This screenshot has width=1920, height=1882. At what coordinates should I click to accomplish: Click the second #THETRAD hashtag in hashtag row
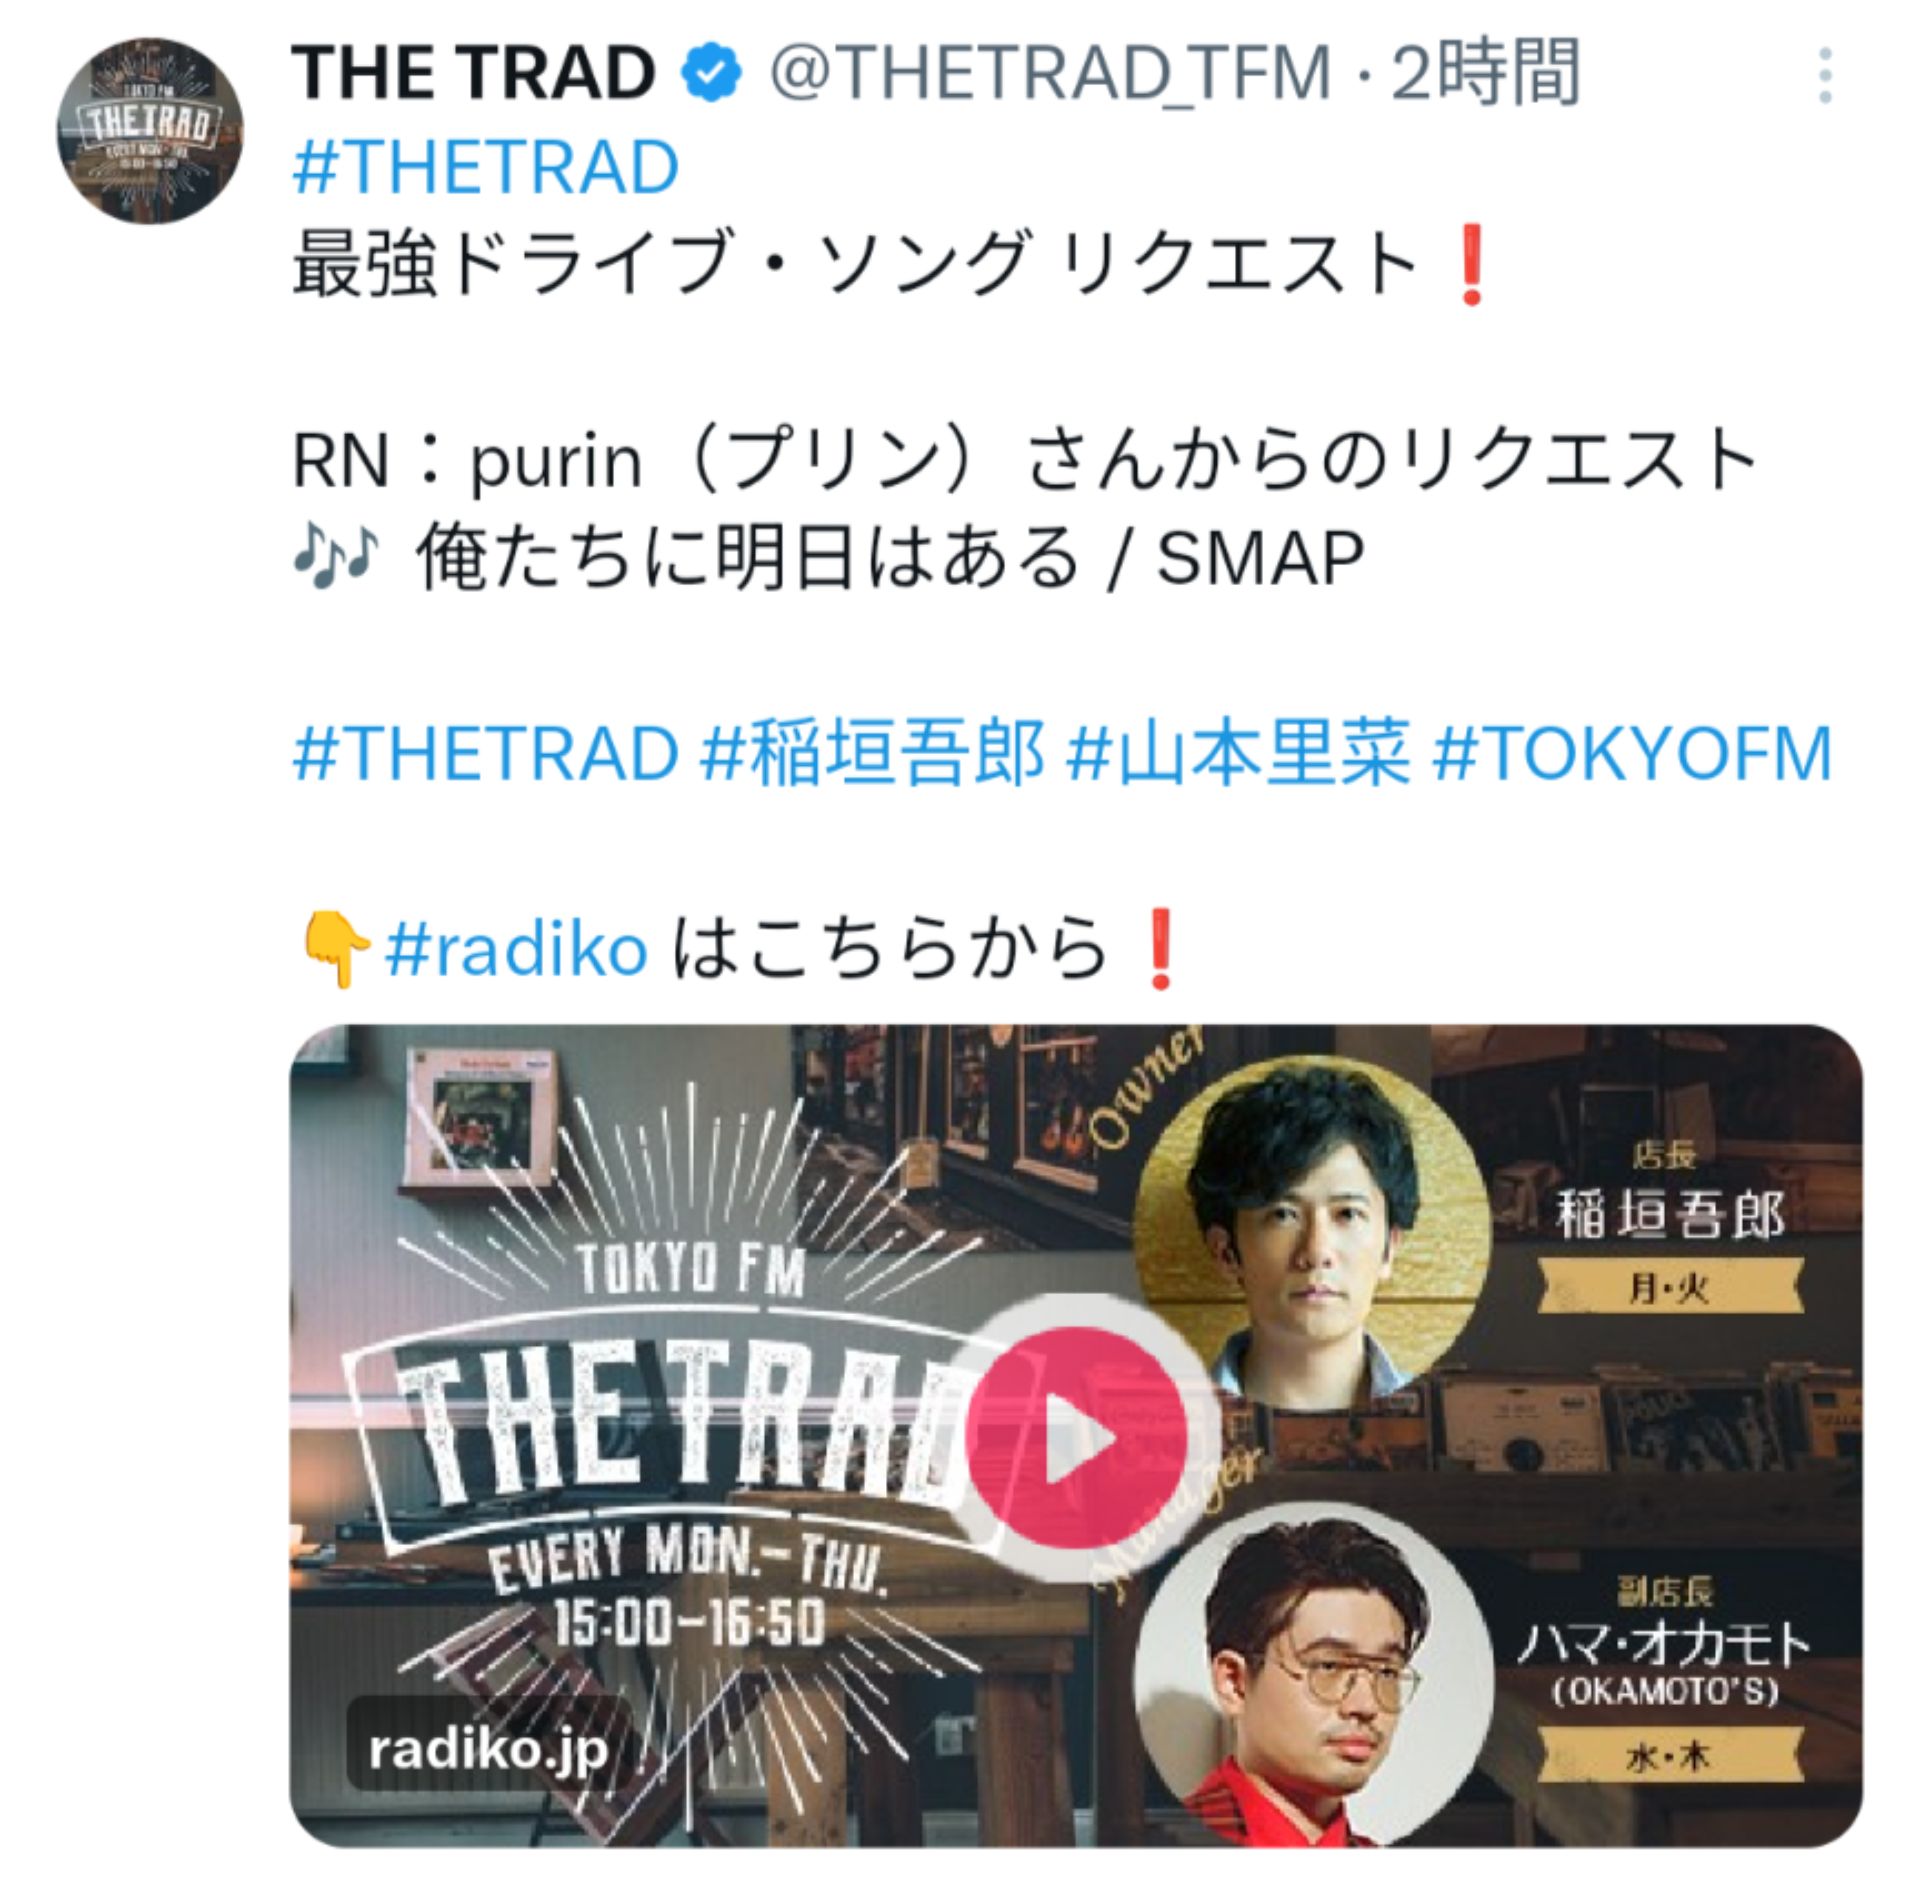pos(486,754)
